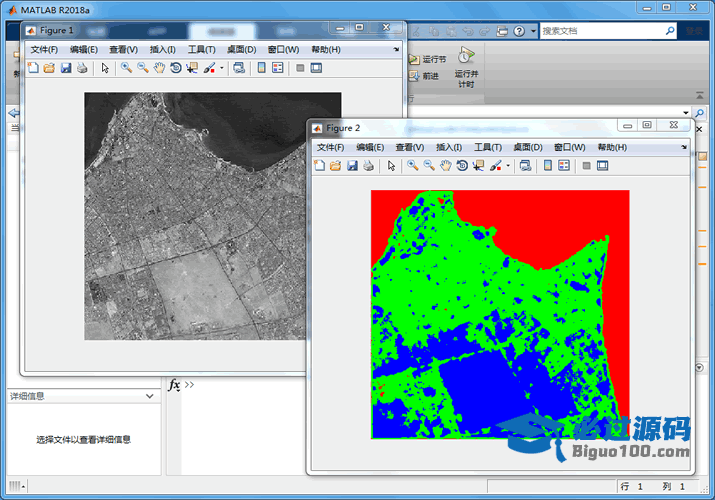Collapse the MATLAB toolstrip ribbon

(x=699, y=95)
